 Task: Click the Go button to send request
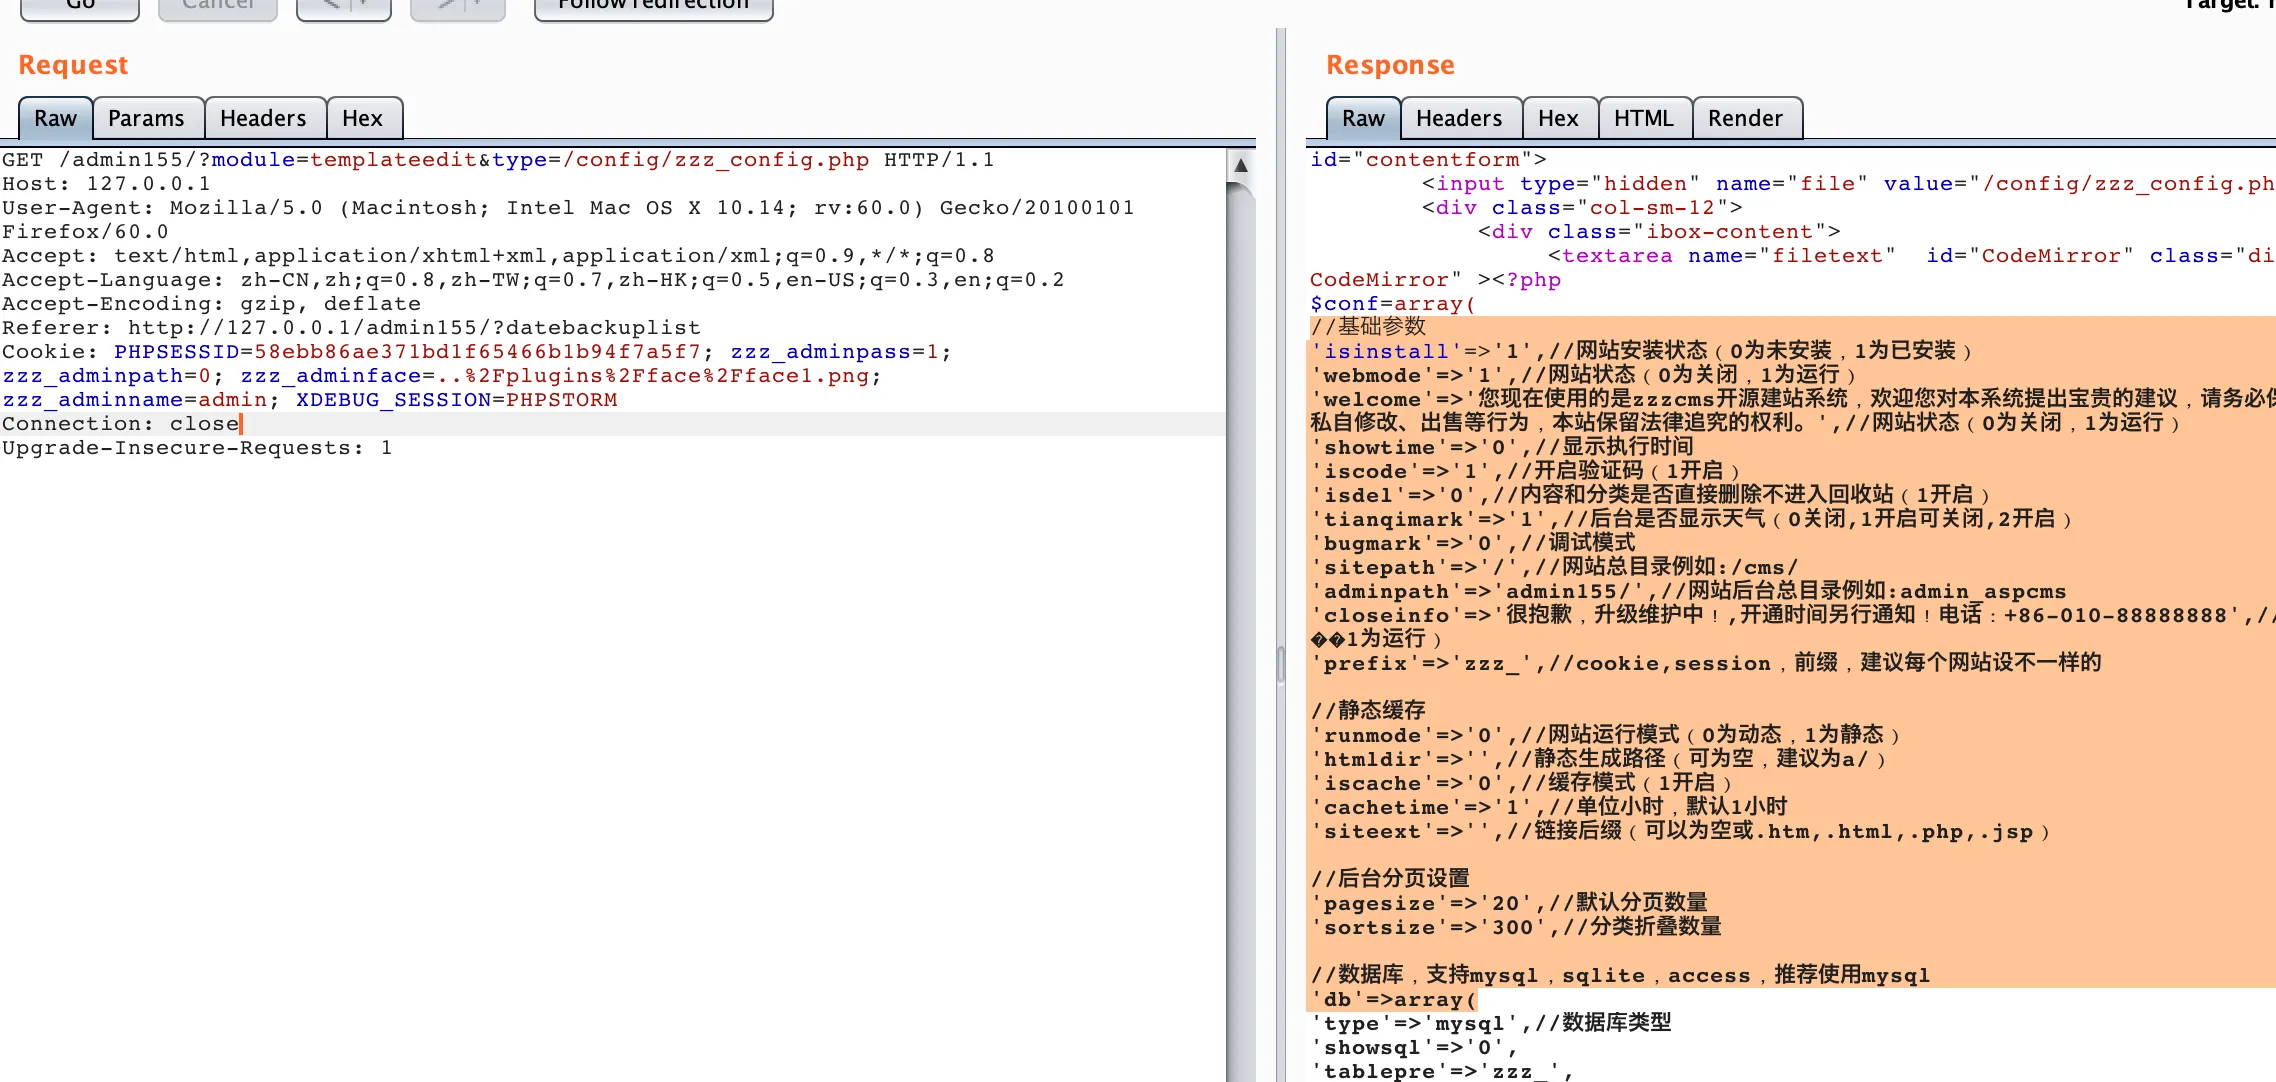coord(80,6)
